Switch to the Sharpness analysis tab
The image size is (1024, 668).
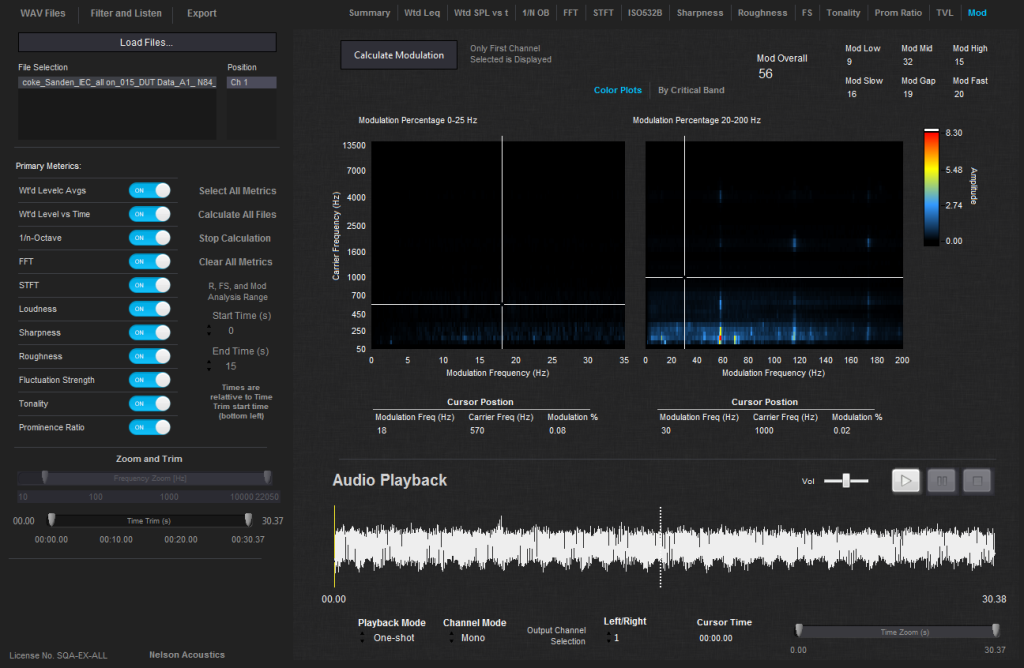click(x=700, y=13)
